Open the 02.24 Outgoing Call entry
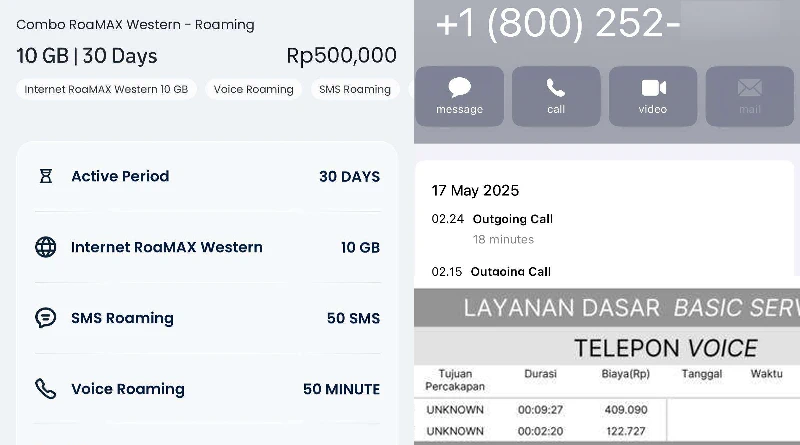The height and width of the screenshot is (445, 800). [x=492, y=229]
